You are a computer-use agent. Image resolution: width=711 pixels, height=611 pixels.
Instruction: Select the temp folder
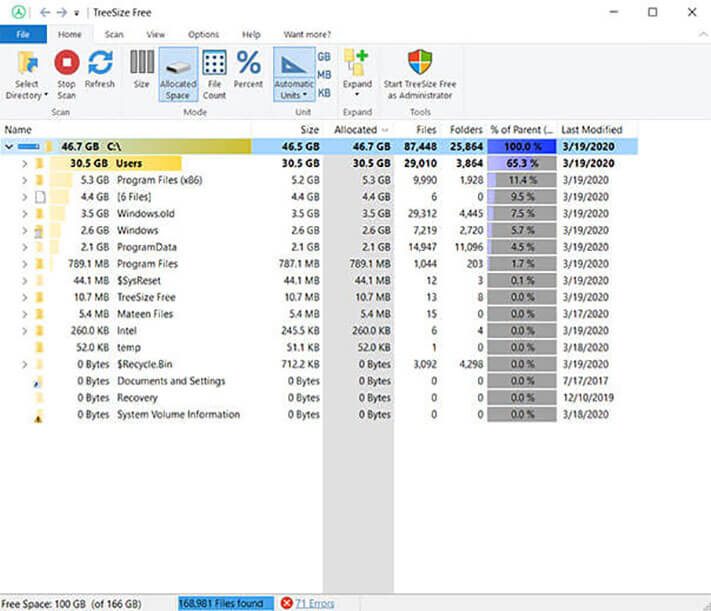(x=129, y=348)
